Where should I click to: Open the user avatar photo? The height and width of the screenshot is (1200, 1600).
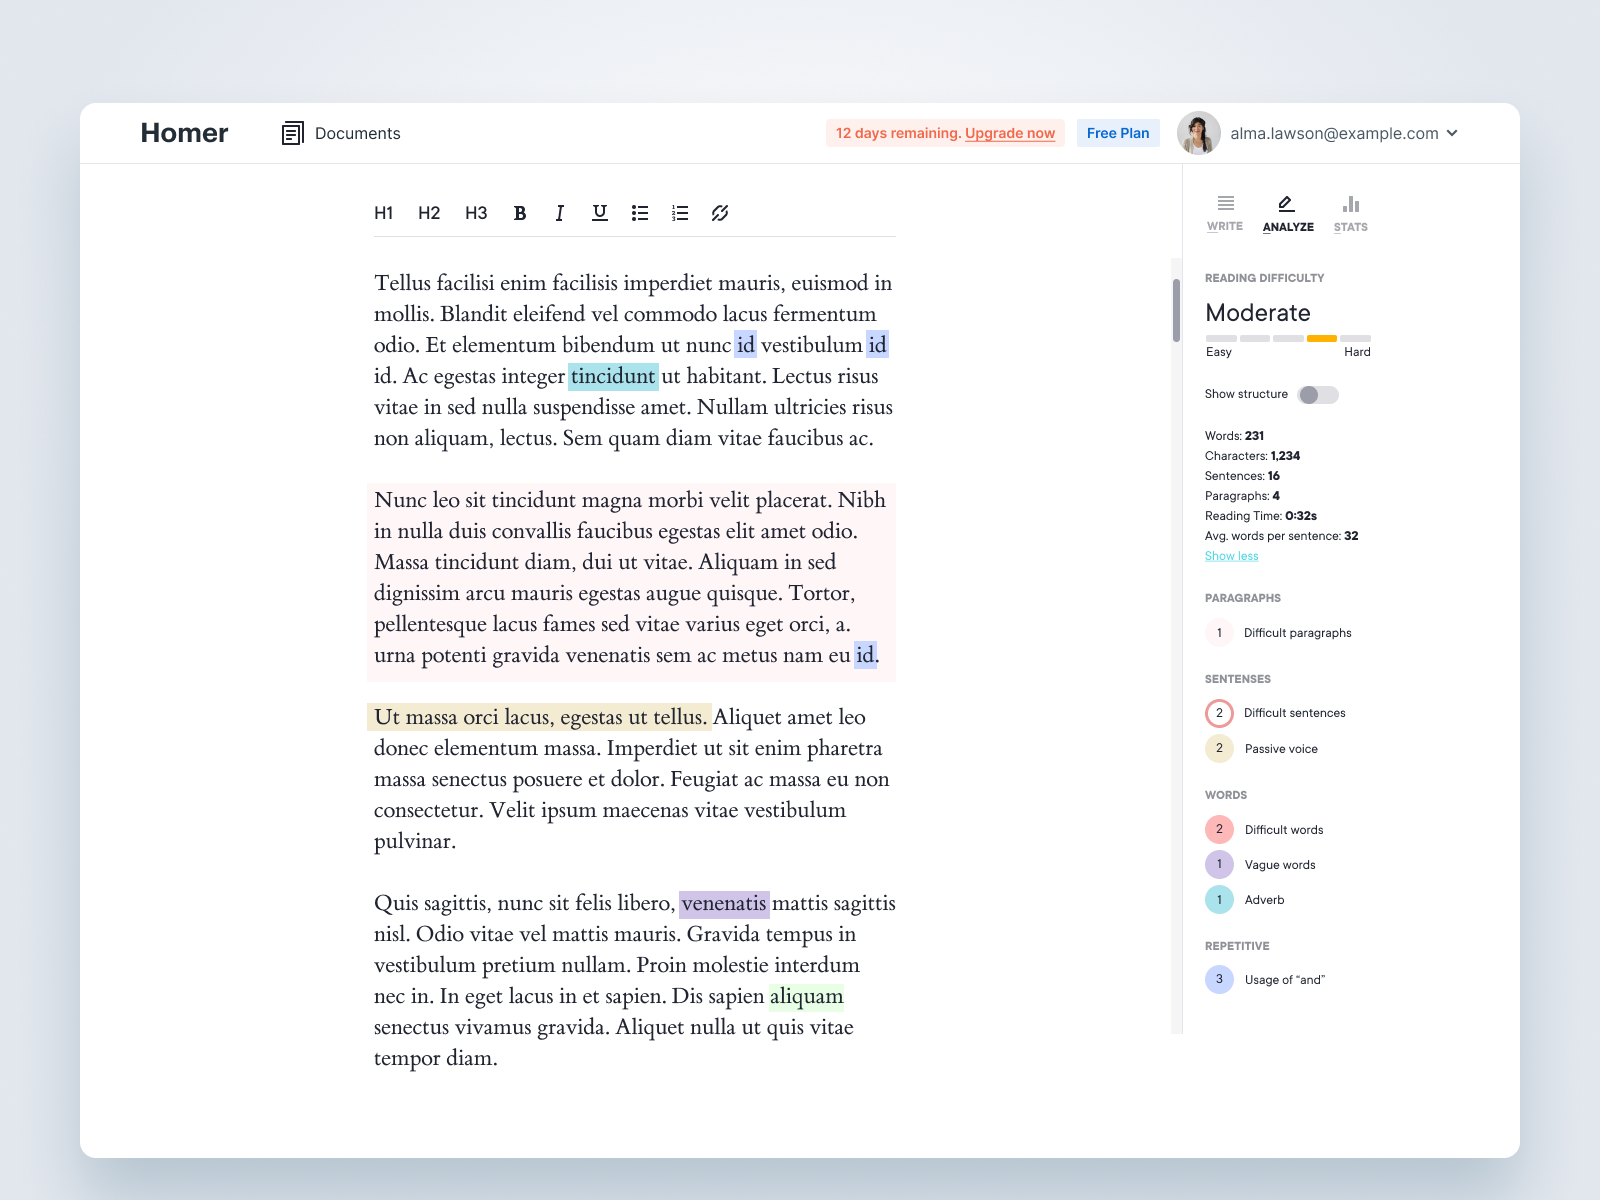1199,133
